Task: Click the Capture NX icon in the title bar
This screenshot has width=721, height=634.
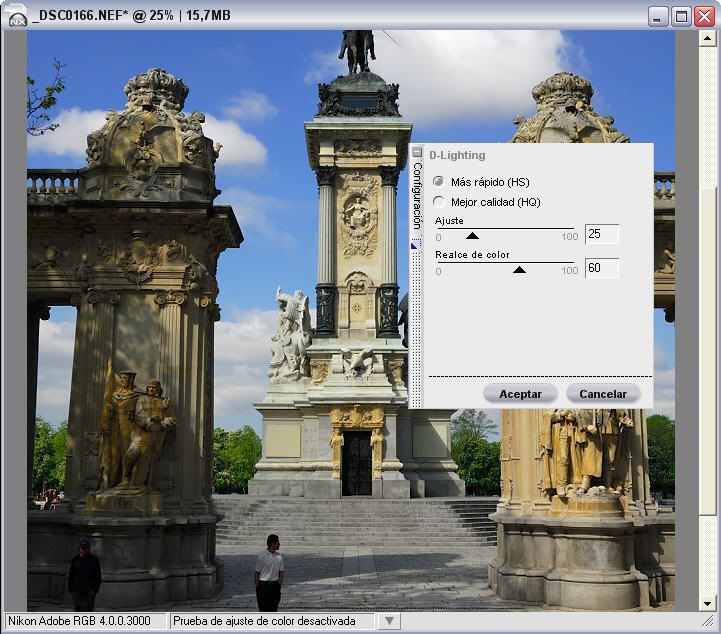Action: pos(17,16)
